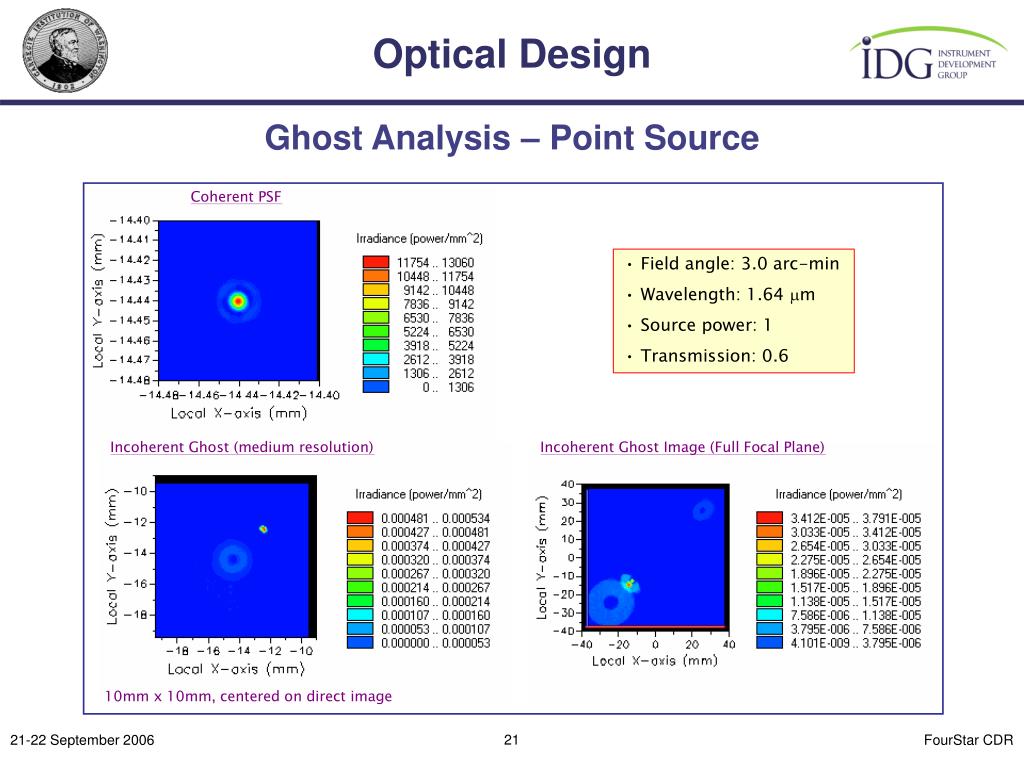
Task: Click Coherent PSF Irradiance (power/mm^2) legend title
Action: coord(419,238)
